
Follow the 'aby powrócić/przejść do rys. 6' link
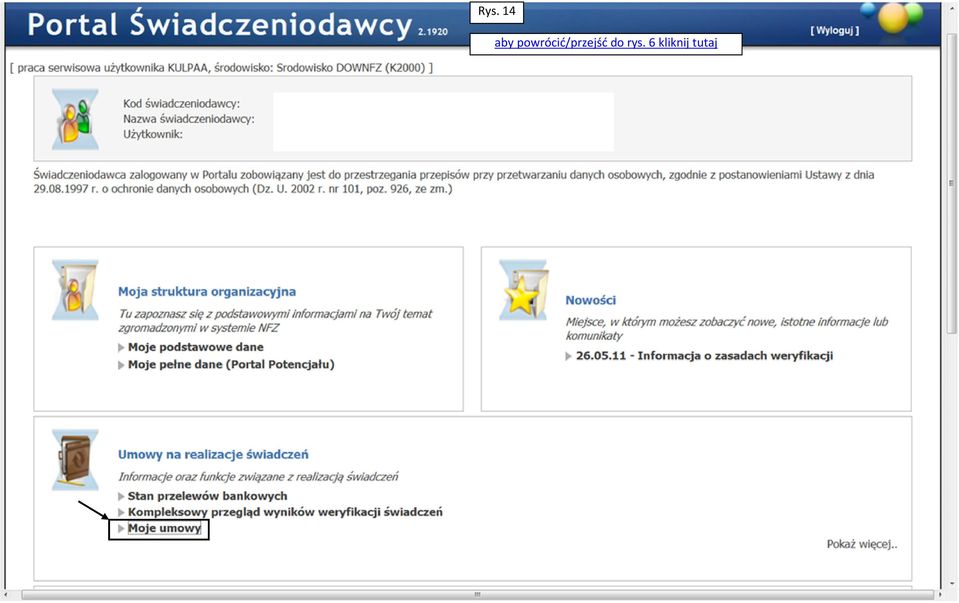click(605, 43)
